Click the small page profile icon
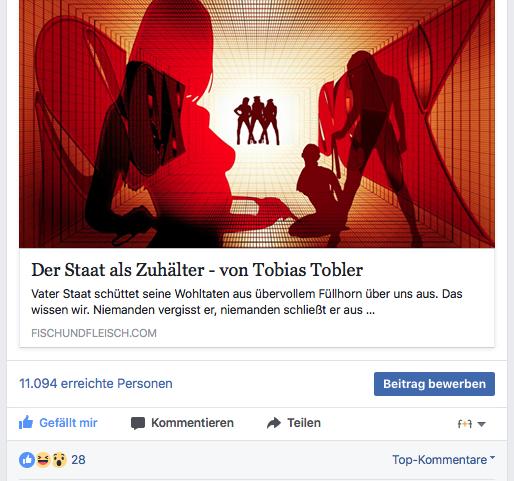Screen dimensions: 514x481 pyautogui.click(x=465, y=424)
